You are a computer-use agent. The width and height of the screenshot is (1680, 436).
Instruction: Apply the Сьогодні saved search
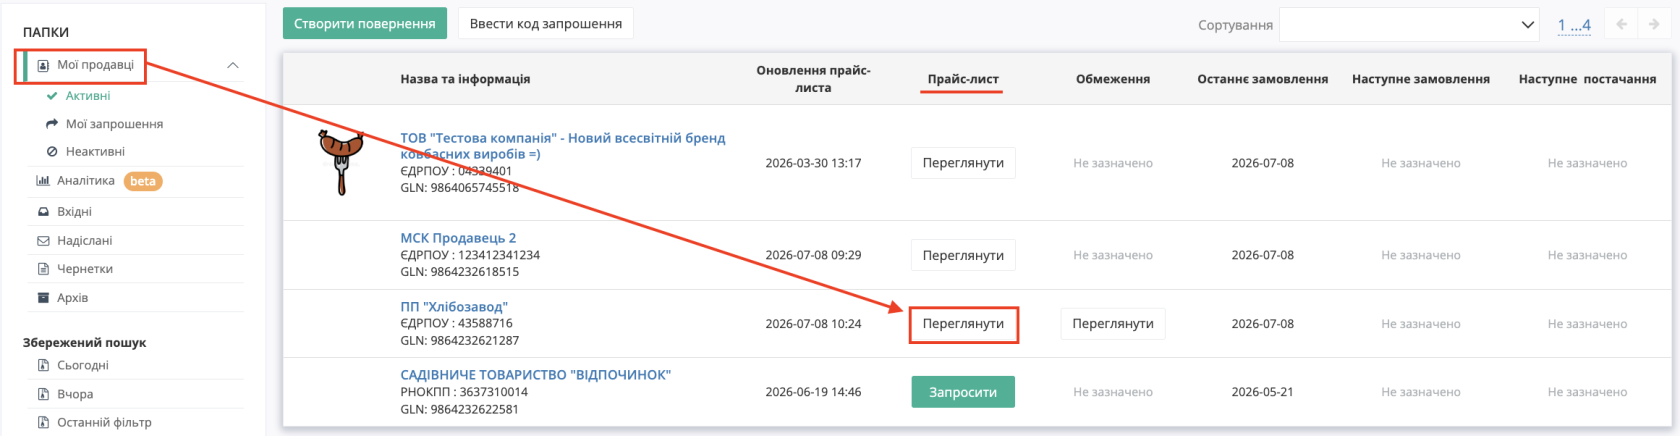[83, 366]
